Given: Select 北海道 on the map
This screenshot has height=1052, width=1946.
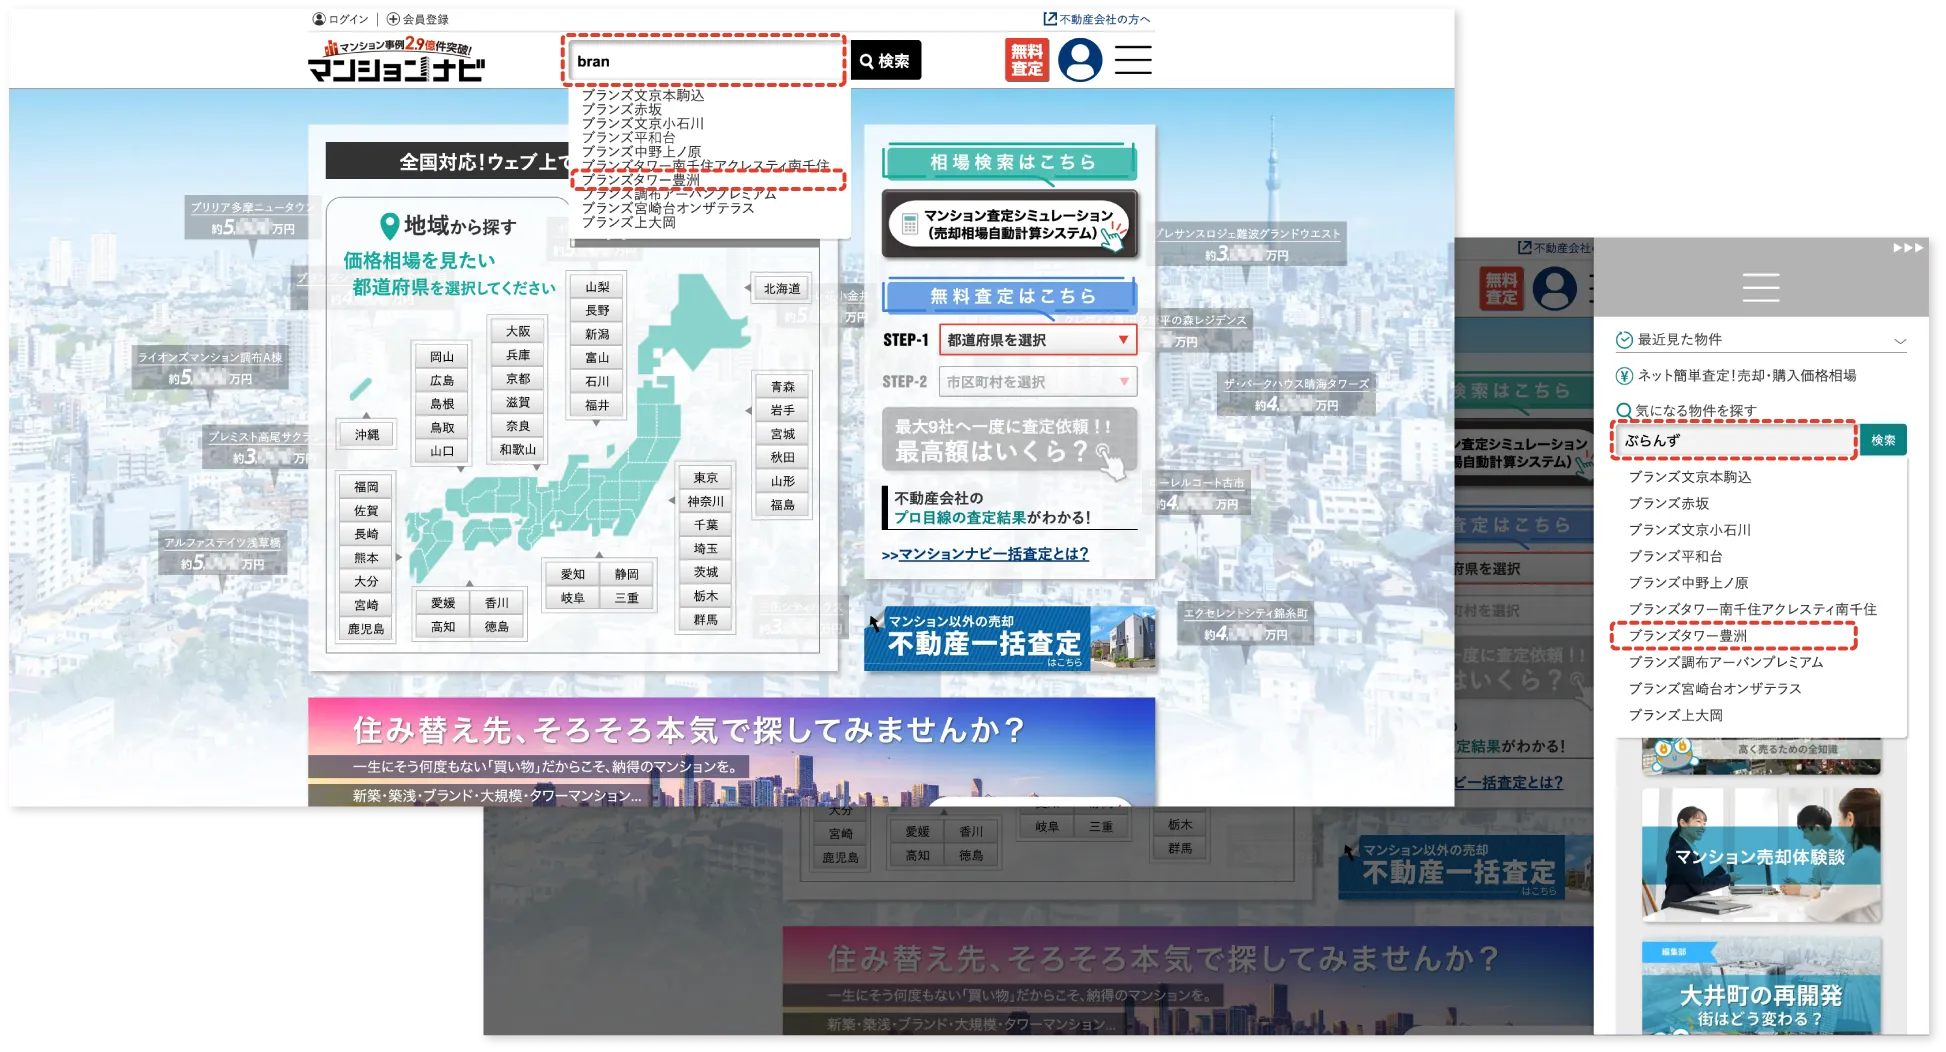Looking at the screenshot, I should coord(782,288).
